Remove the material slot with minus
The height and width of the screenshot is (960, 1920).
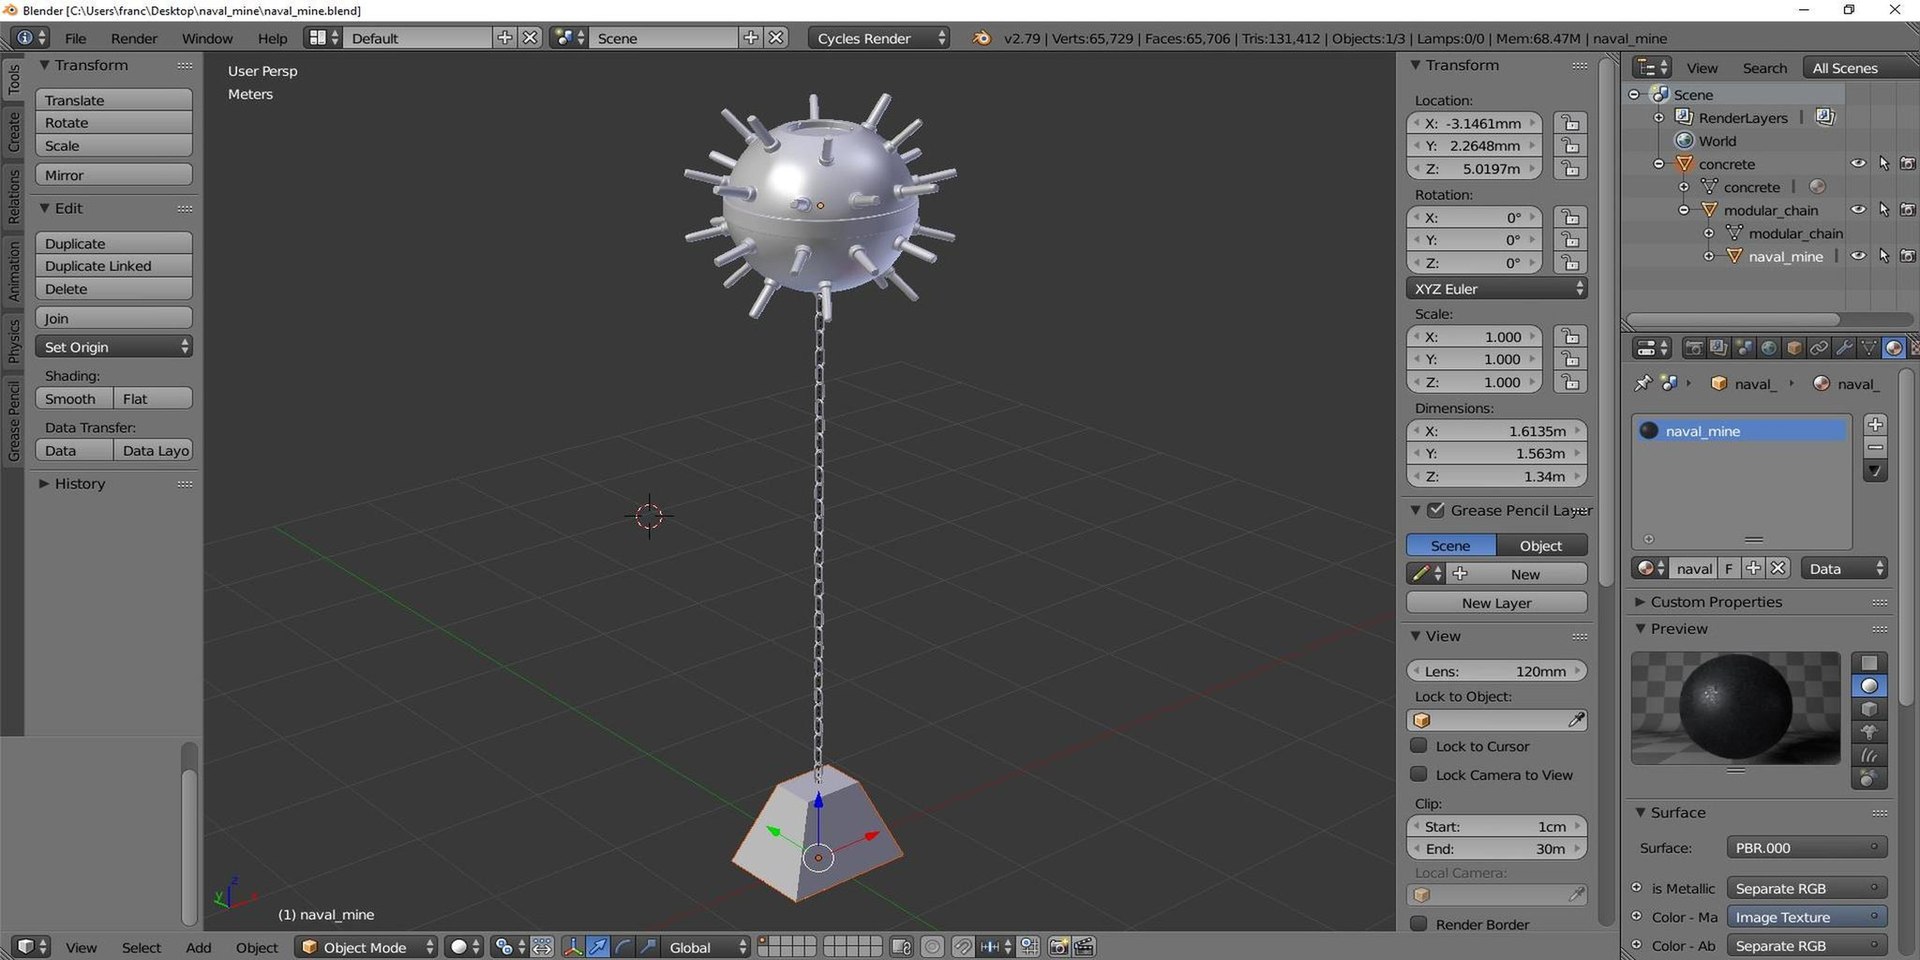(x=1876, y=448)
